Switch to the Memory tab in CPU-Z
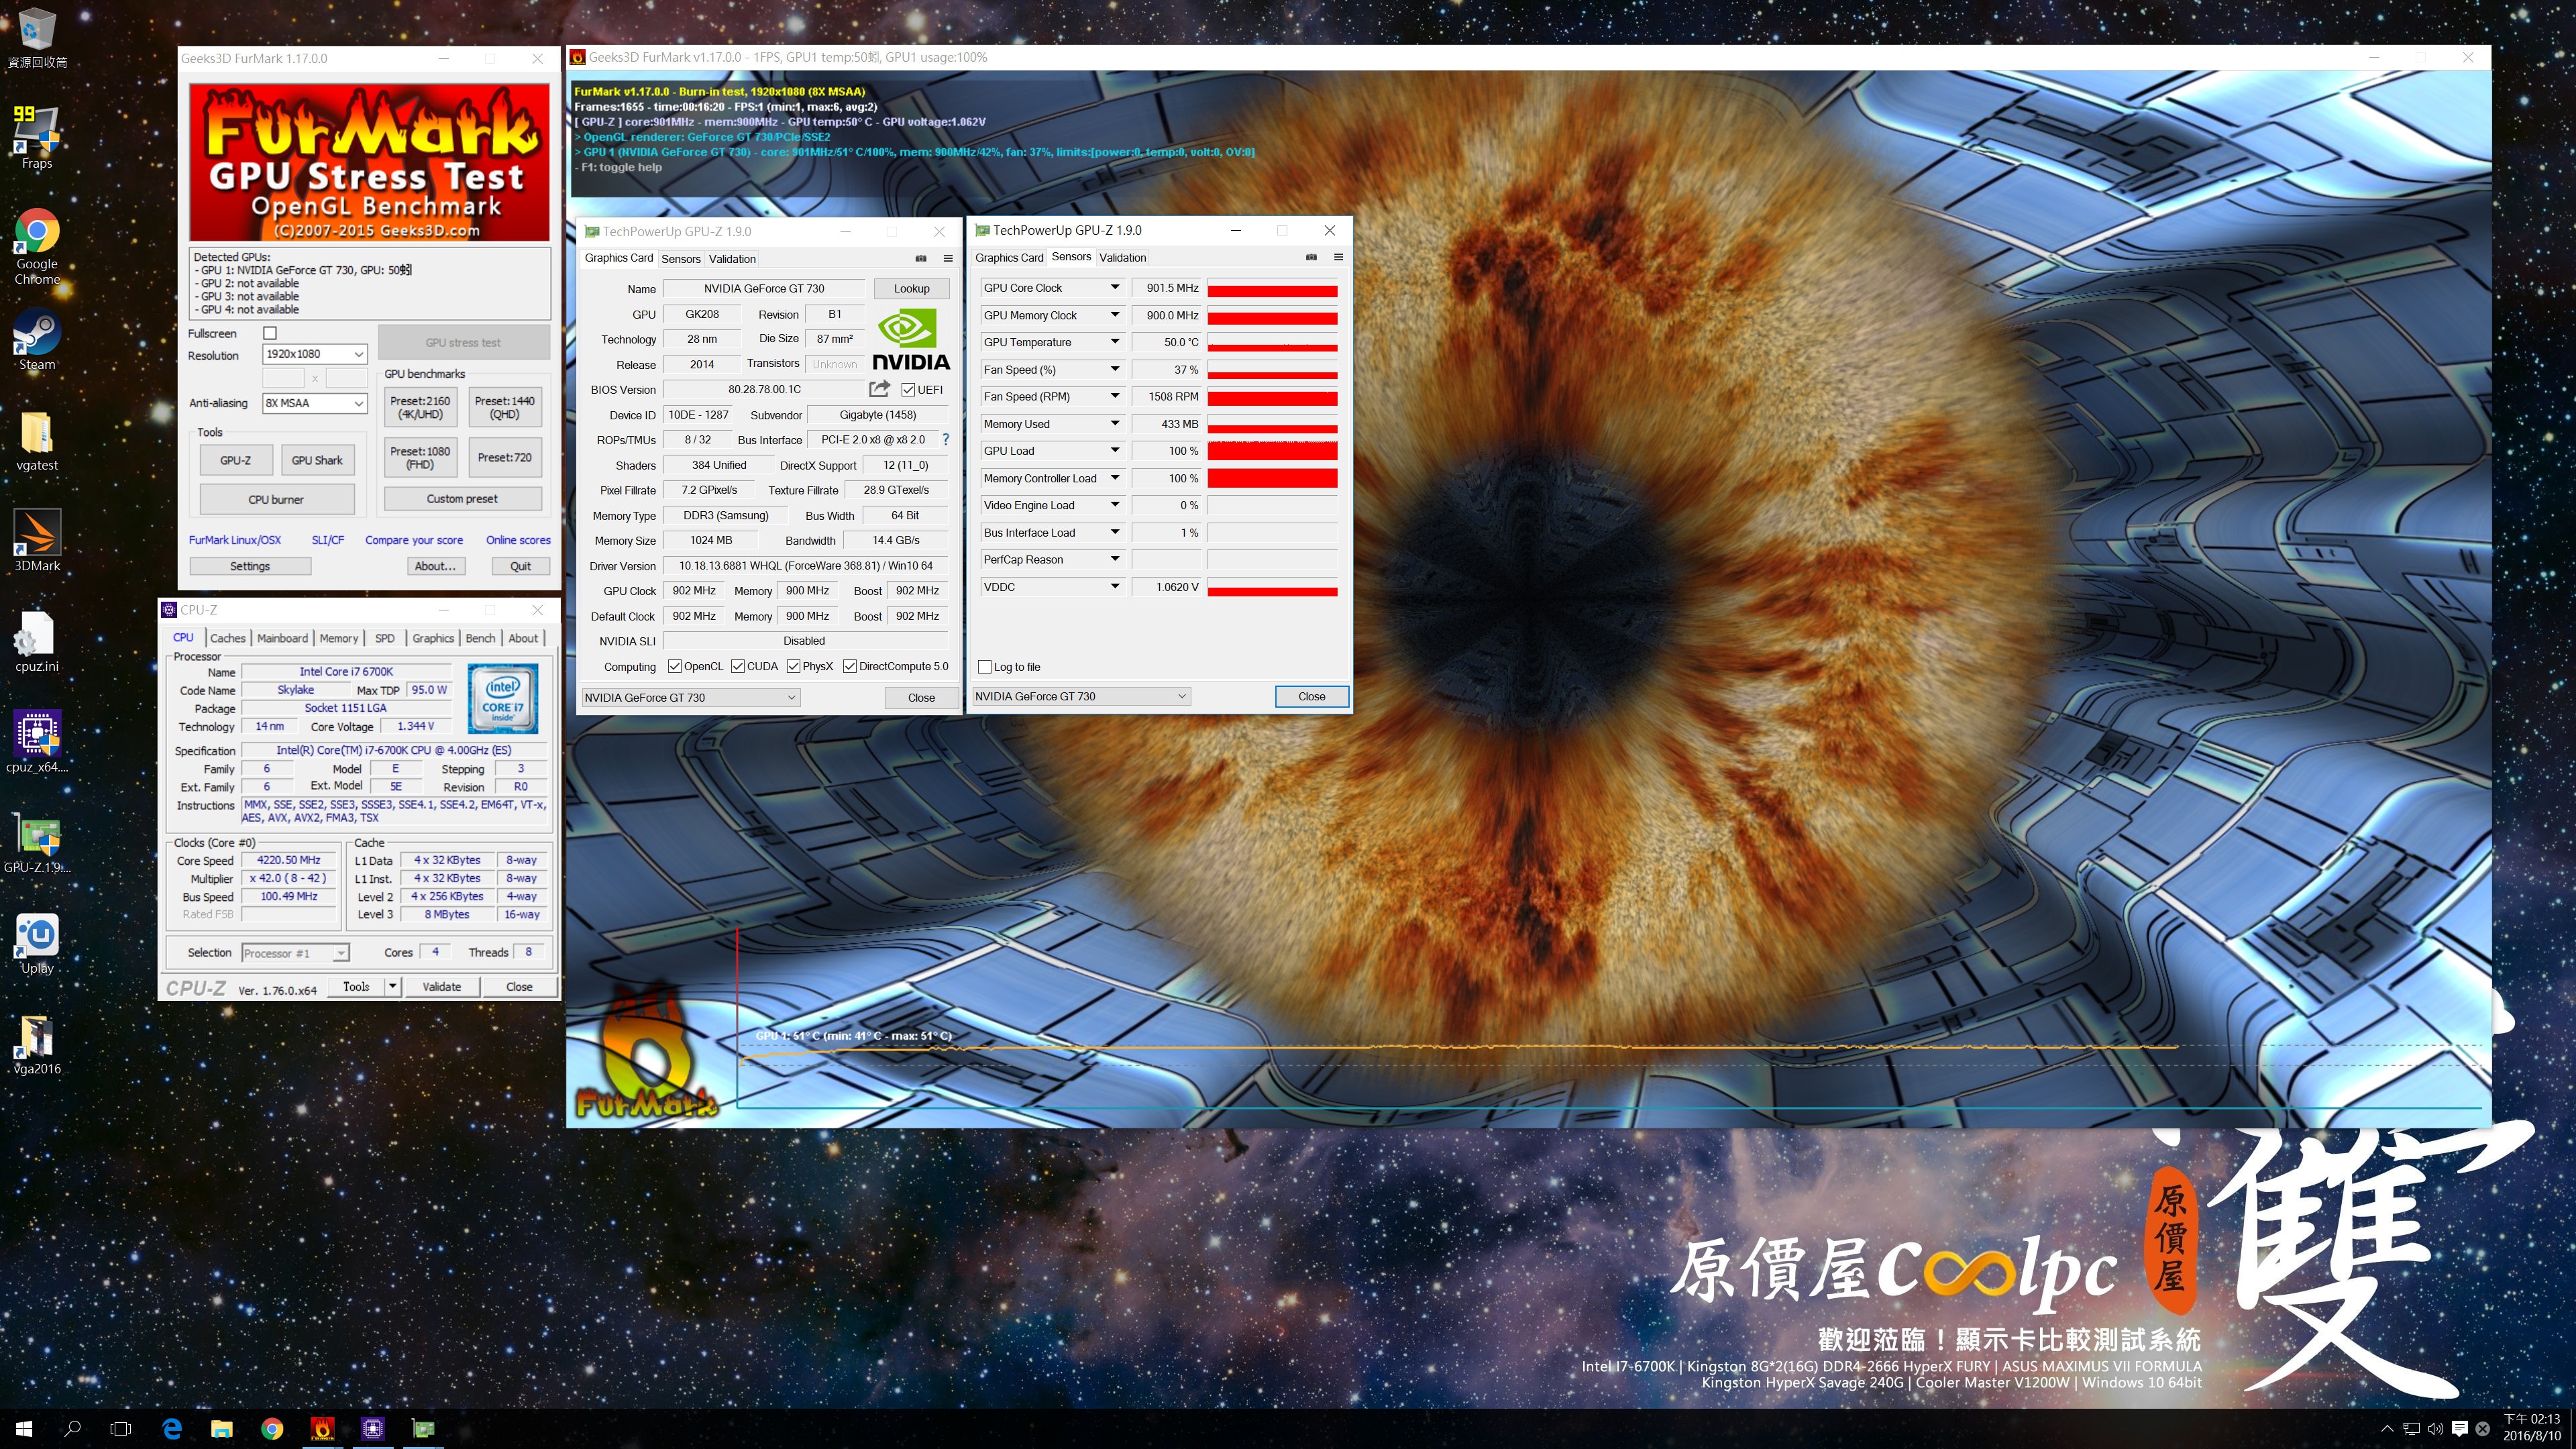Viewport: 2576px width, 1449px height. (339, 638)
